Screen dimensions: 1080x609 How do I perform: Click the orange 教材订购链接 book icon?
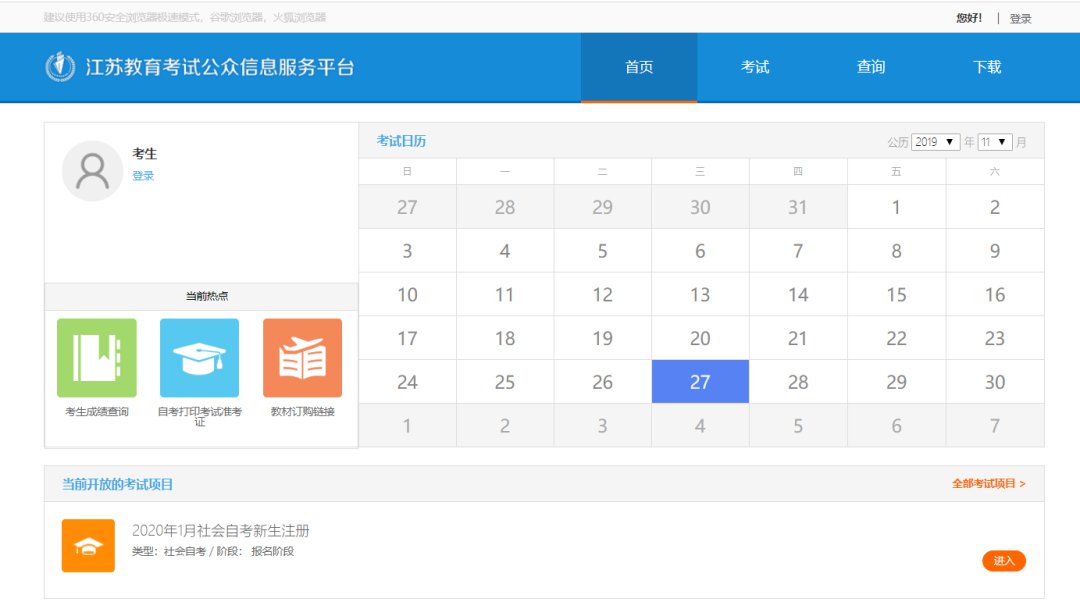(x=302, y=358)
